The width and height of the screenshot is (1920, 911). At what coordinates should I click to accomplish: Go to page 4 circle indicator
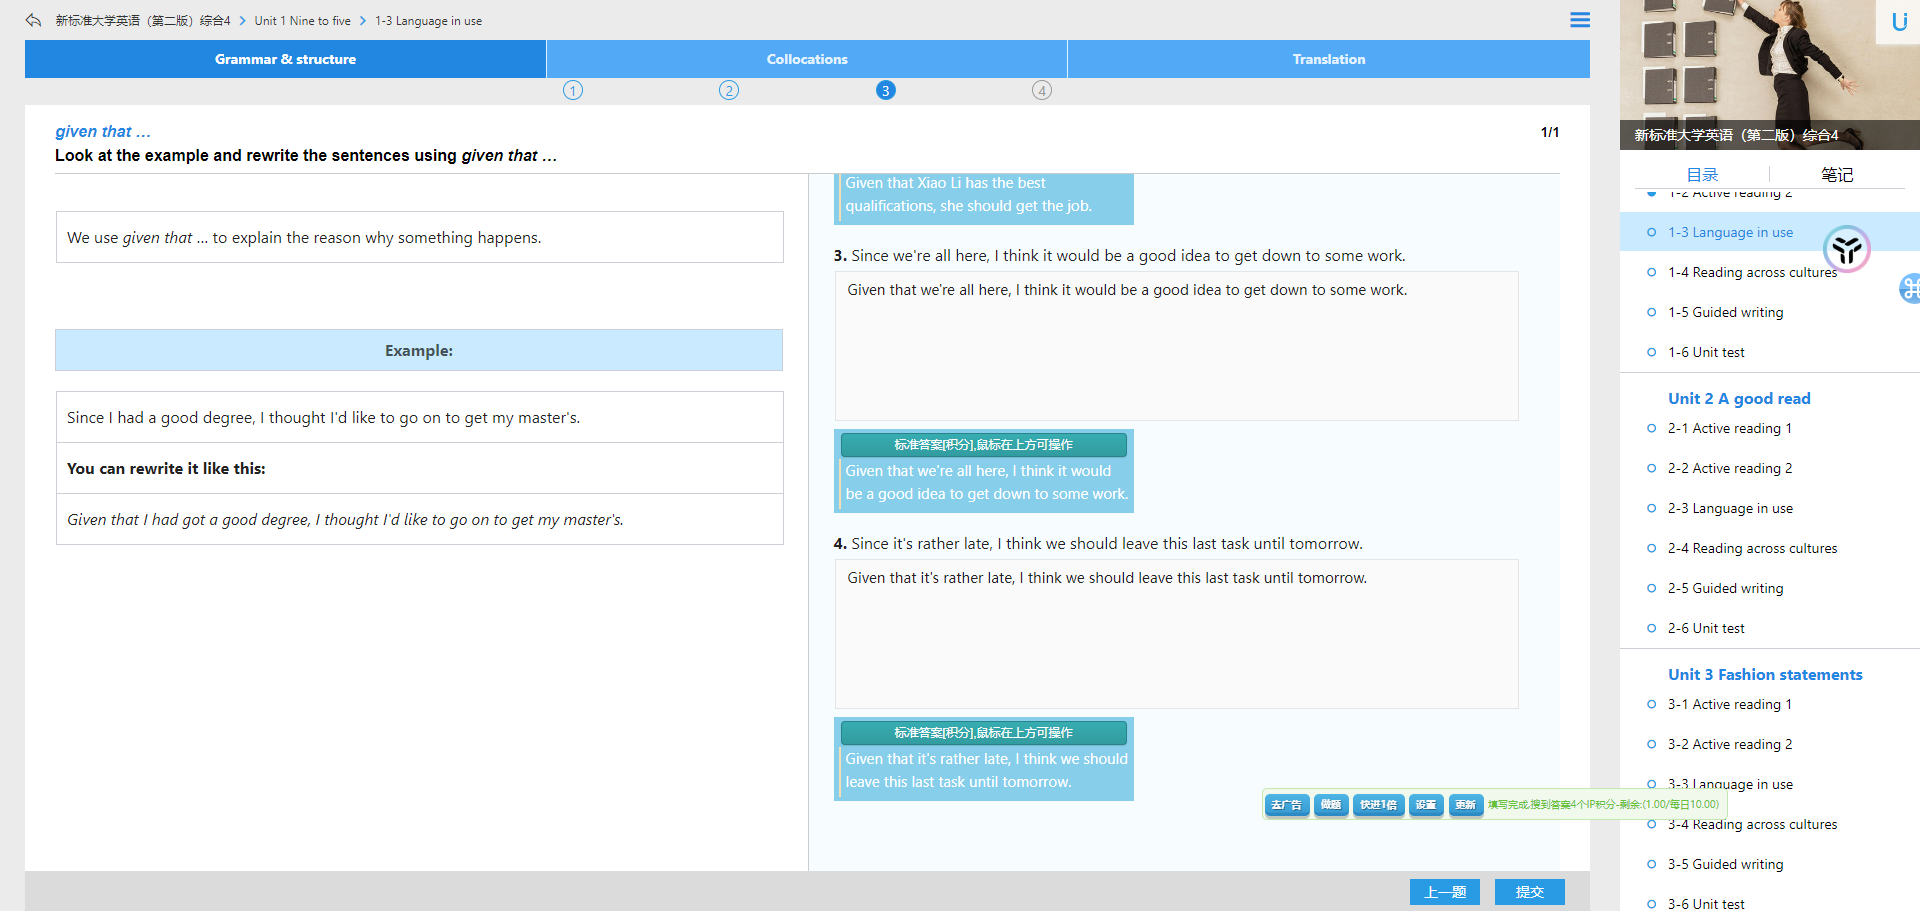coord(1041,91)
